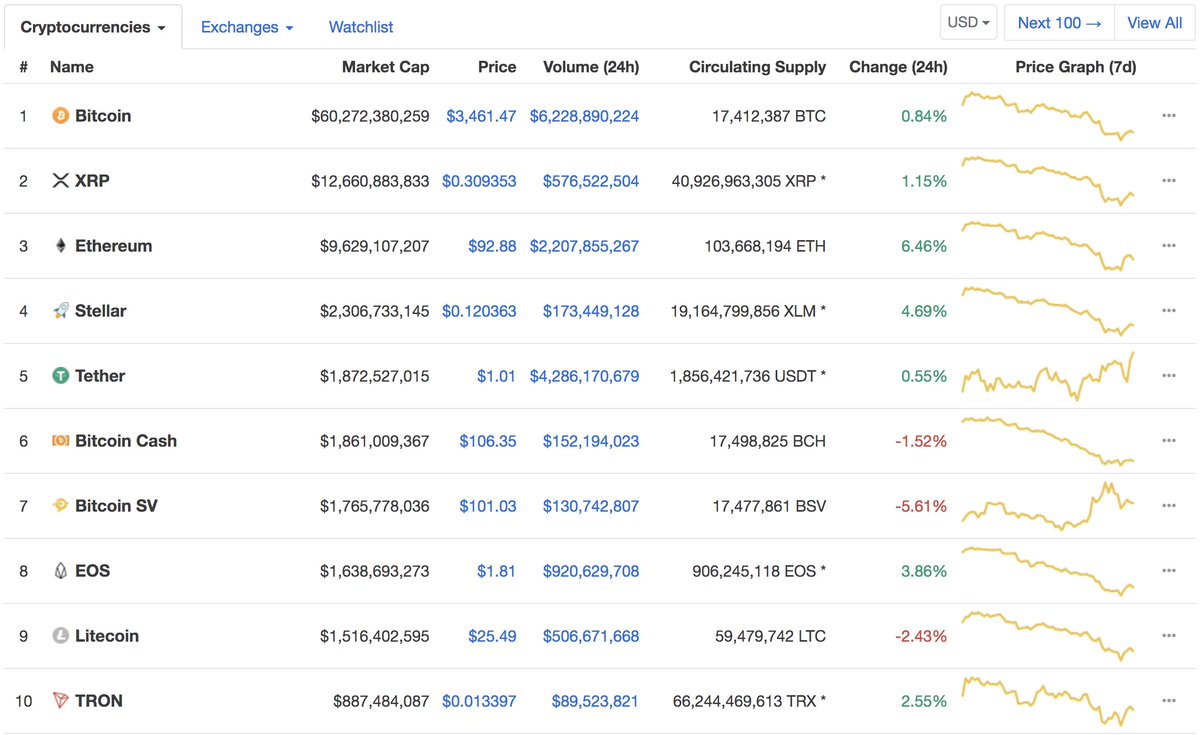Screen dimensions: 1200x735
Task: Open the more options menu for EOS
Action: tap(1168, 571)
